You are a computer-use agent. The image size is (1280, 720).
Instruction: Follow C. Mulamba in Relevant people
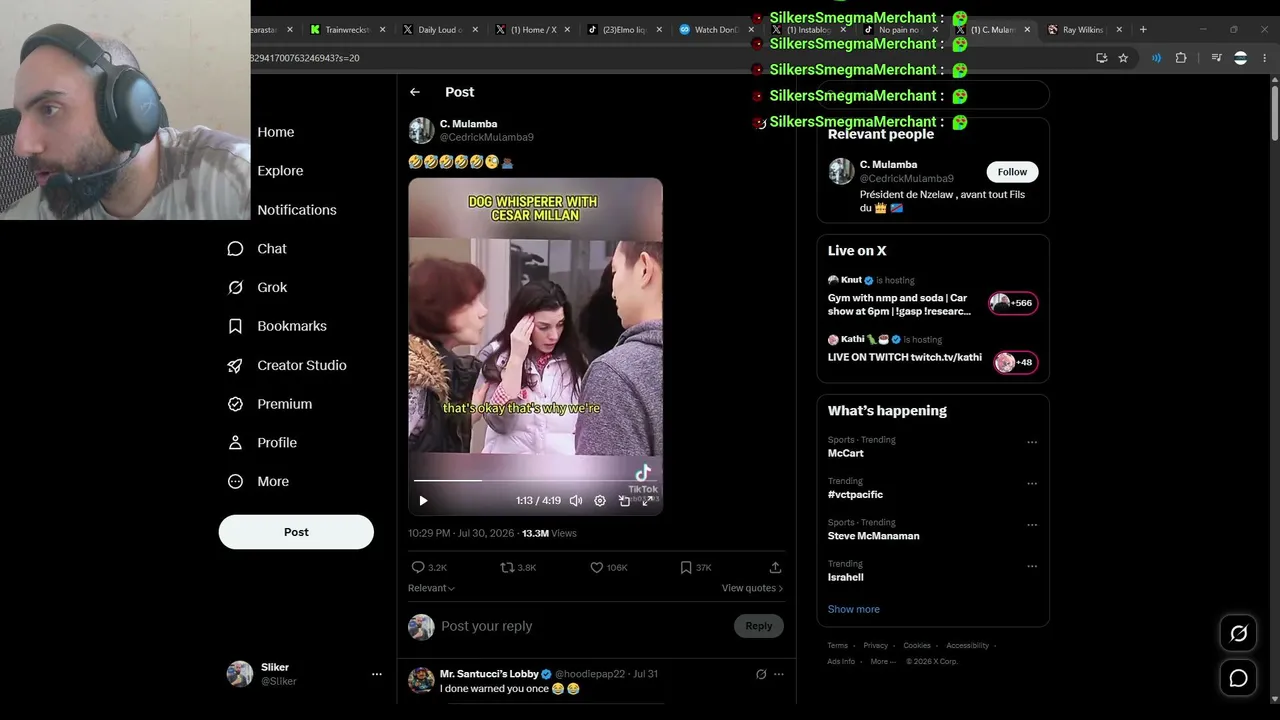click(1012, 172)
